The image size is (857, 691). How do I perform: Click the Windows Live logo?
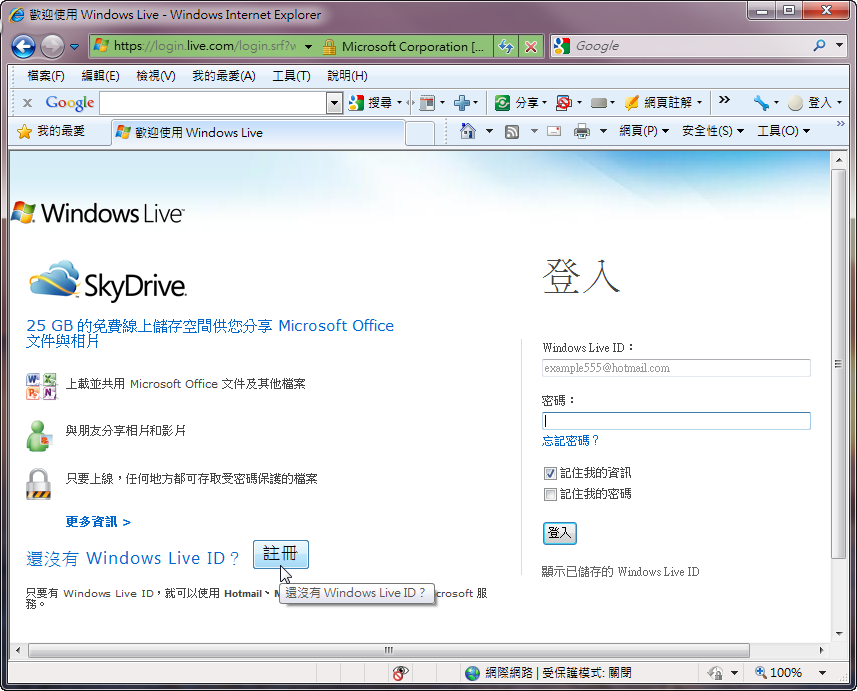(98, 213)
